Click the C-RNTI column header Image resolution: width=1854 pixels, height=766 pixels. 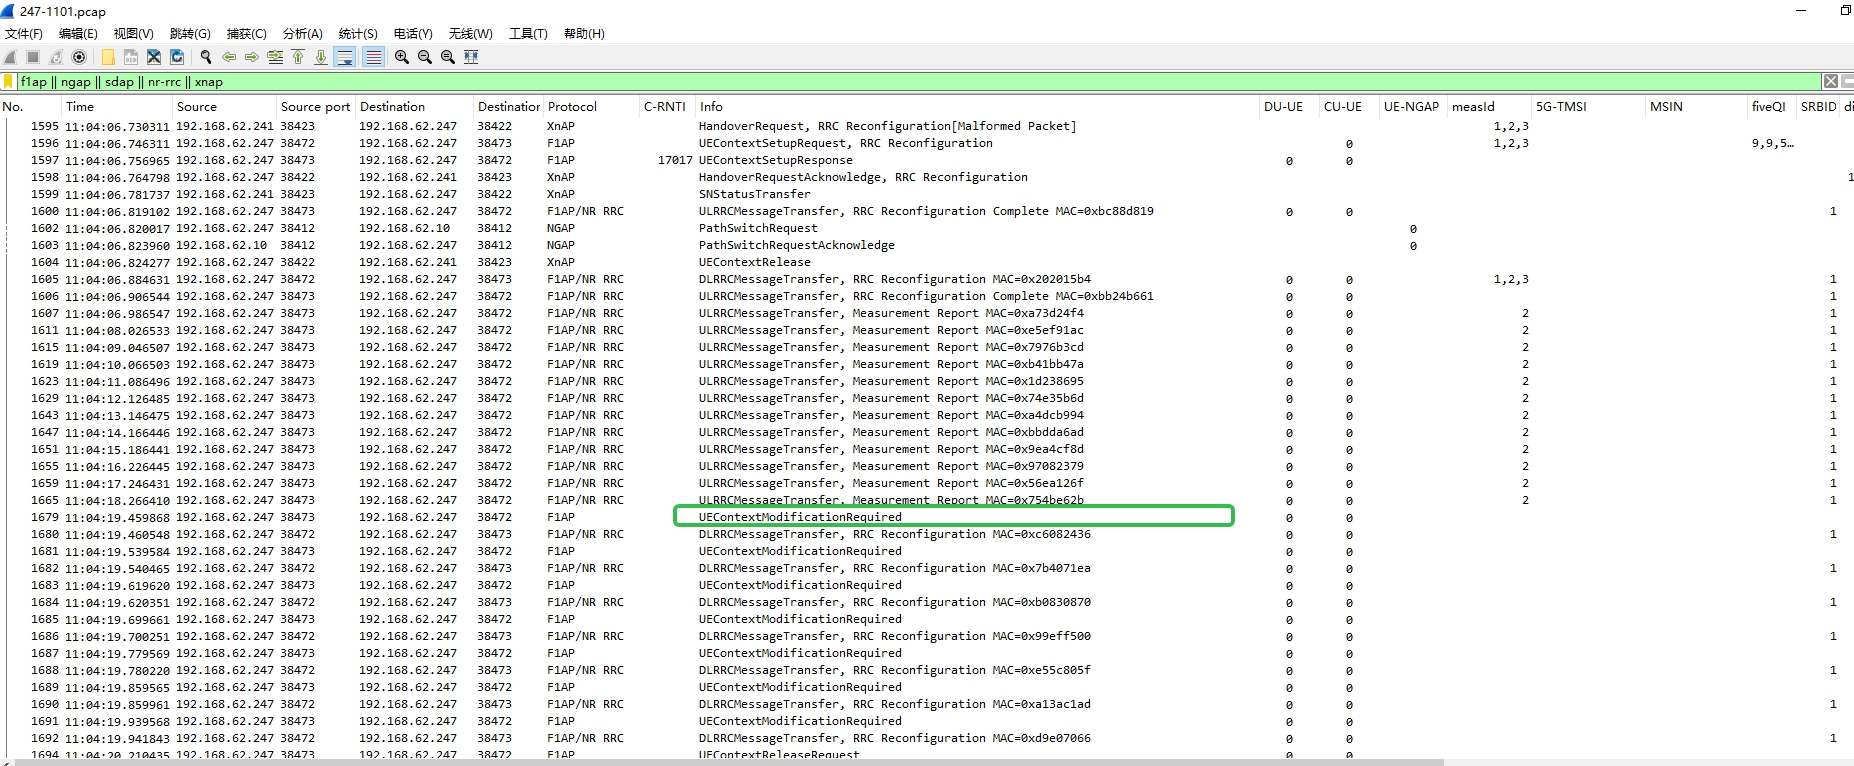point(665,106)
